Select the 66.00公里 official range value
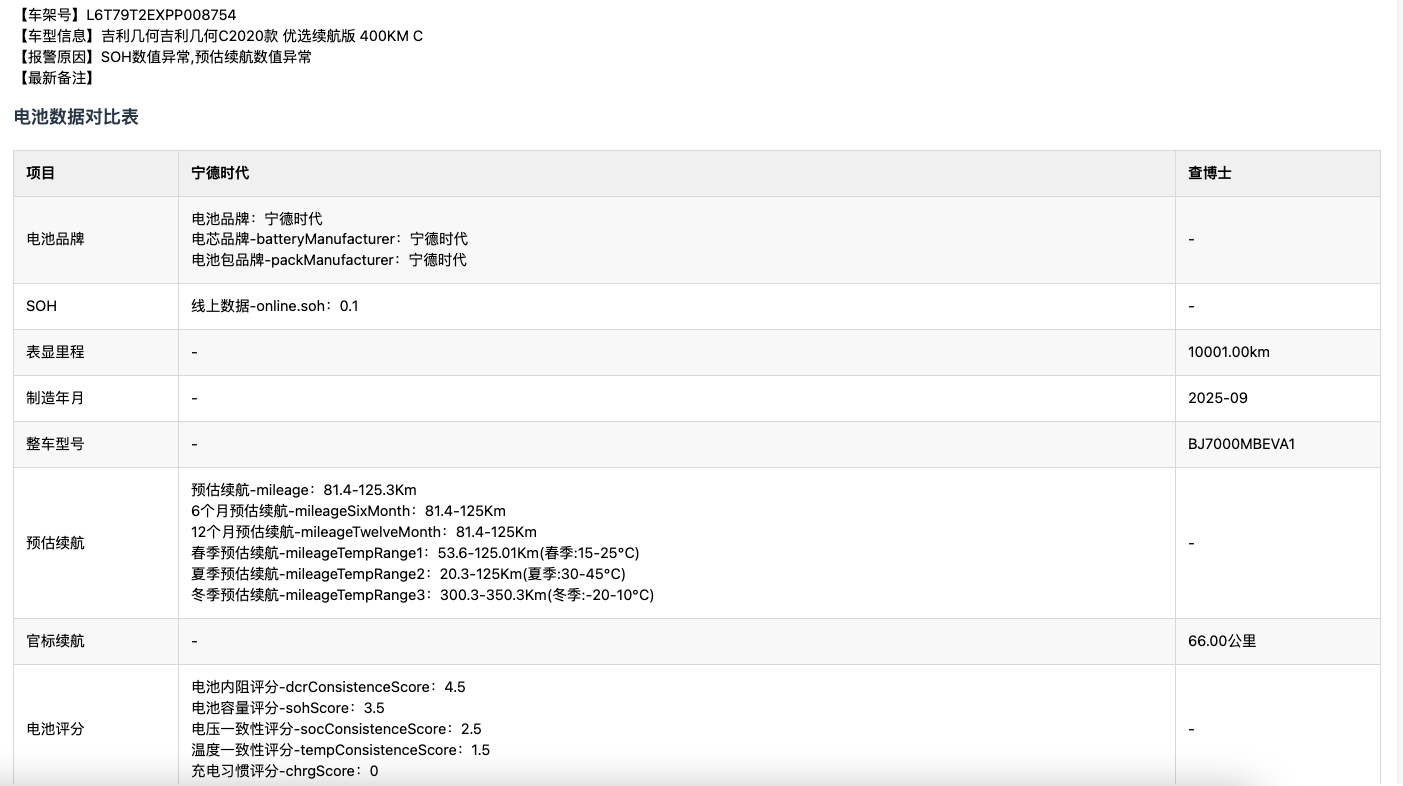Image resolution: width=1403 pixels, height=786 pixels. pos(1222,642)
